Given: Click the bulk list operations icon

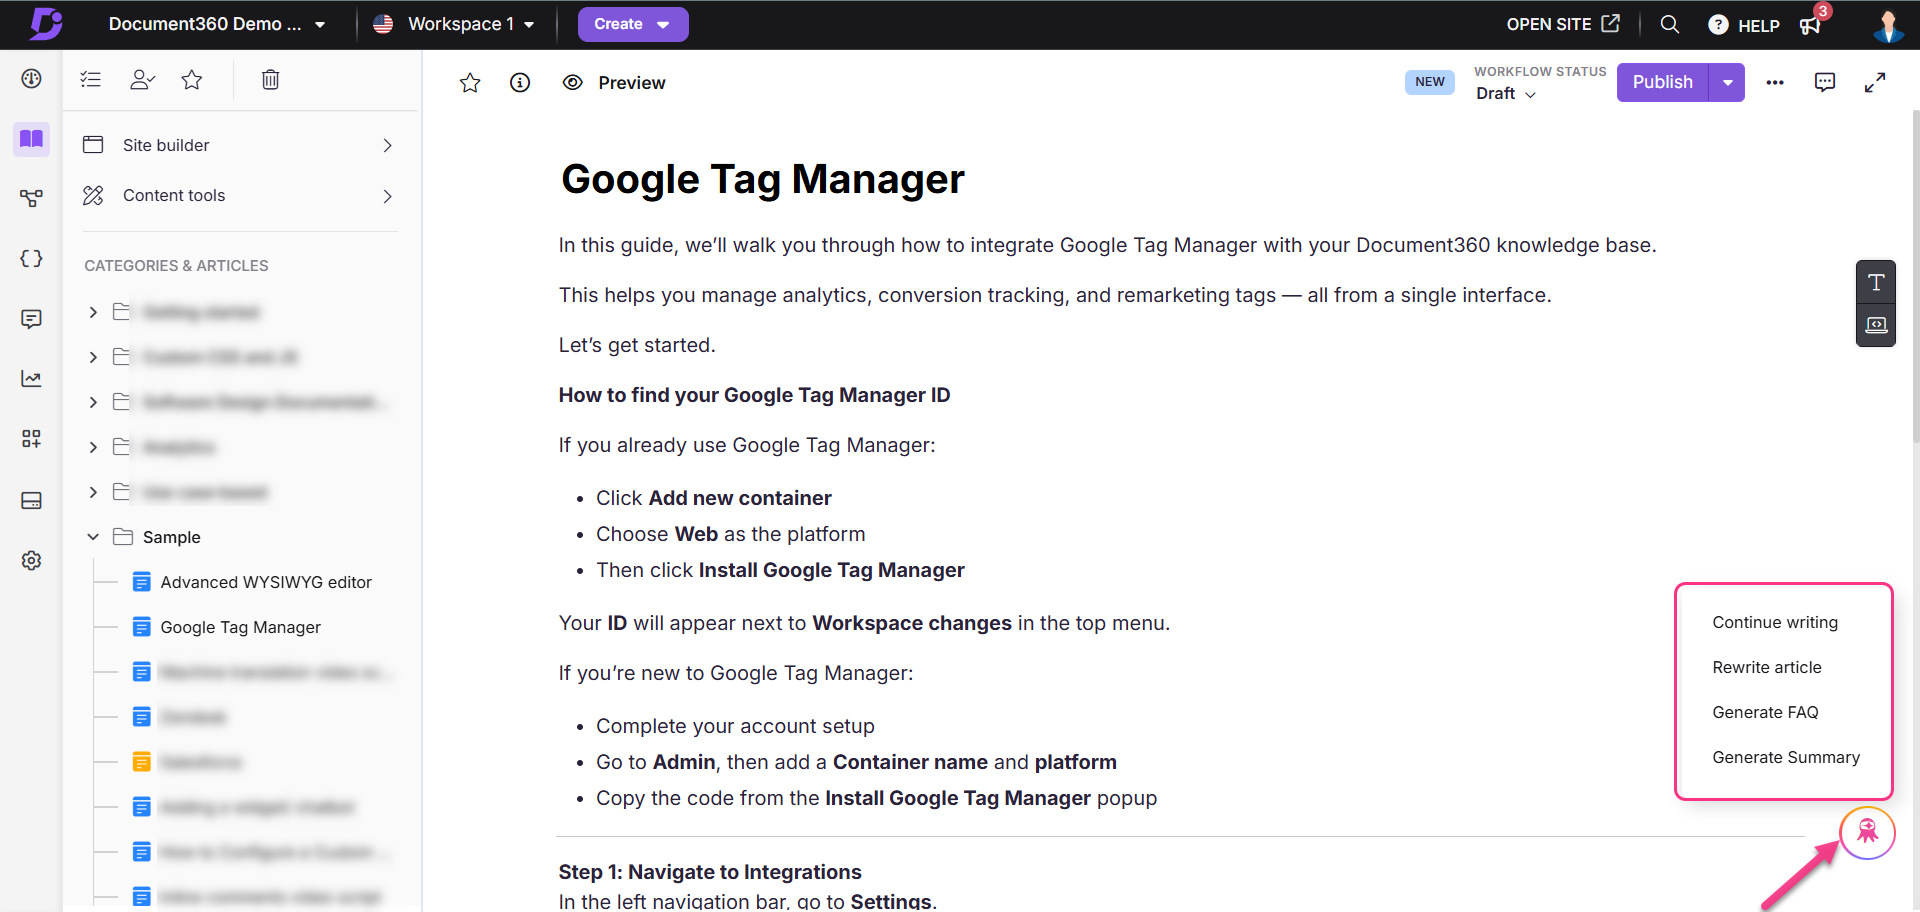Looking at the screenshot, I should pos(91,80).
